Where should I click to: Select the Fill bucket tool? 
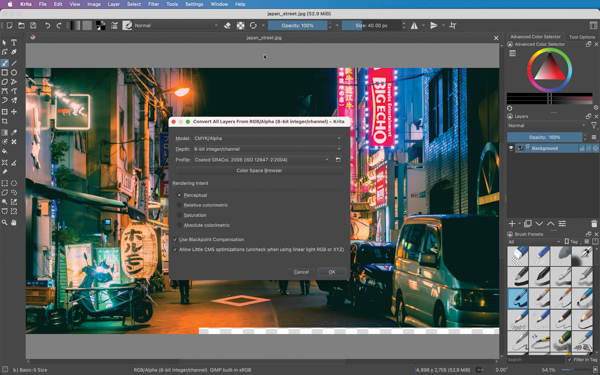[5, 151]
